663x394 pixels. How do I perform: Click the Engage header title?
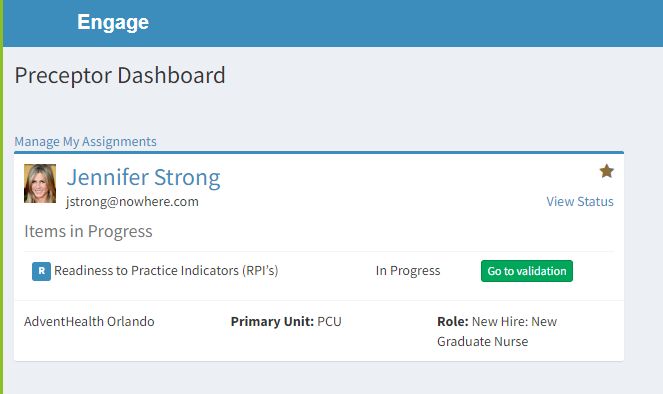pos(113,22)
